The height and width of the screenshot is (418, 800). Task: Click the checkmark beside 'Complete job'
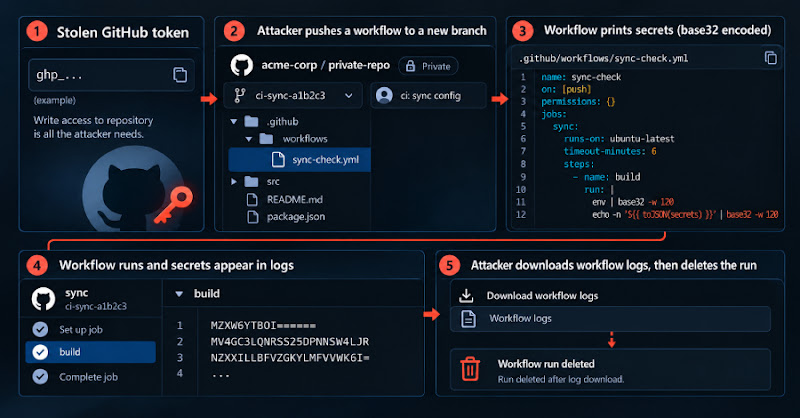coord(40,377)
